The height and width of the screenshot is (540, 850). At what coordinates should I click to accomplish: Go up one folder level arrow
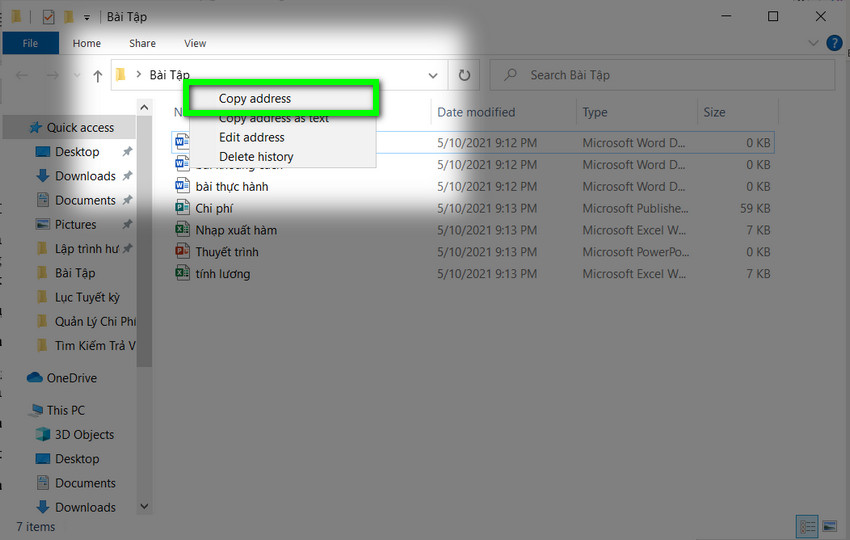coord(98,75)
